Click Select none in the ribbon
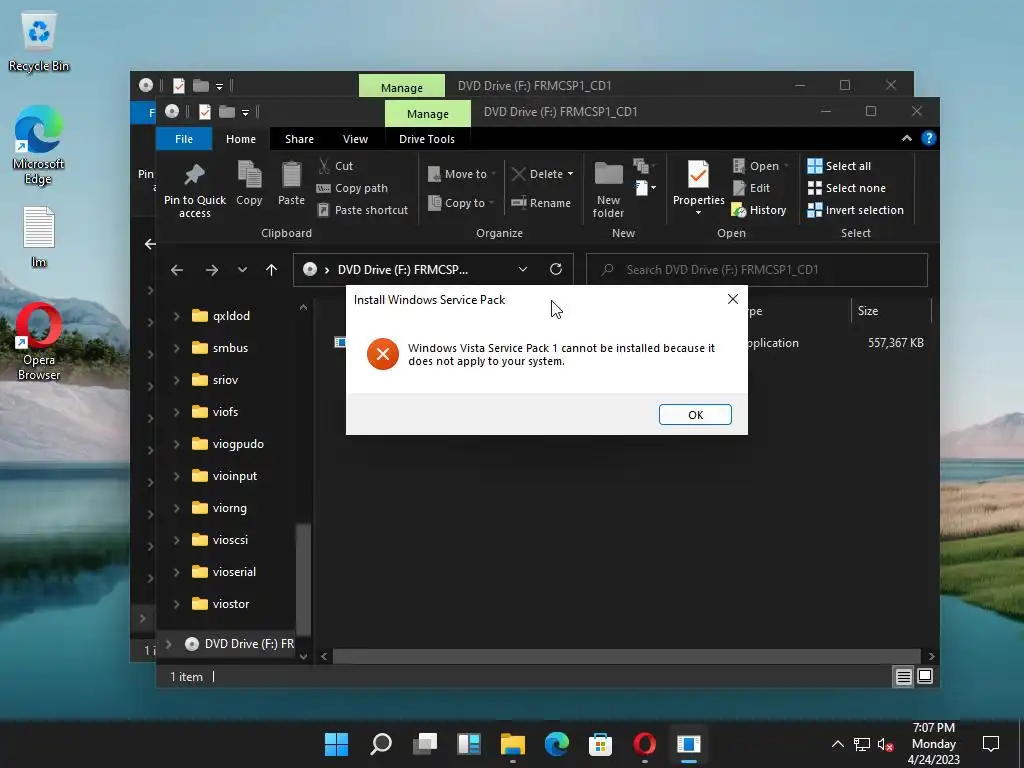1024x768 pixels. (x=846, y=188)
